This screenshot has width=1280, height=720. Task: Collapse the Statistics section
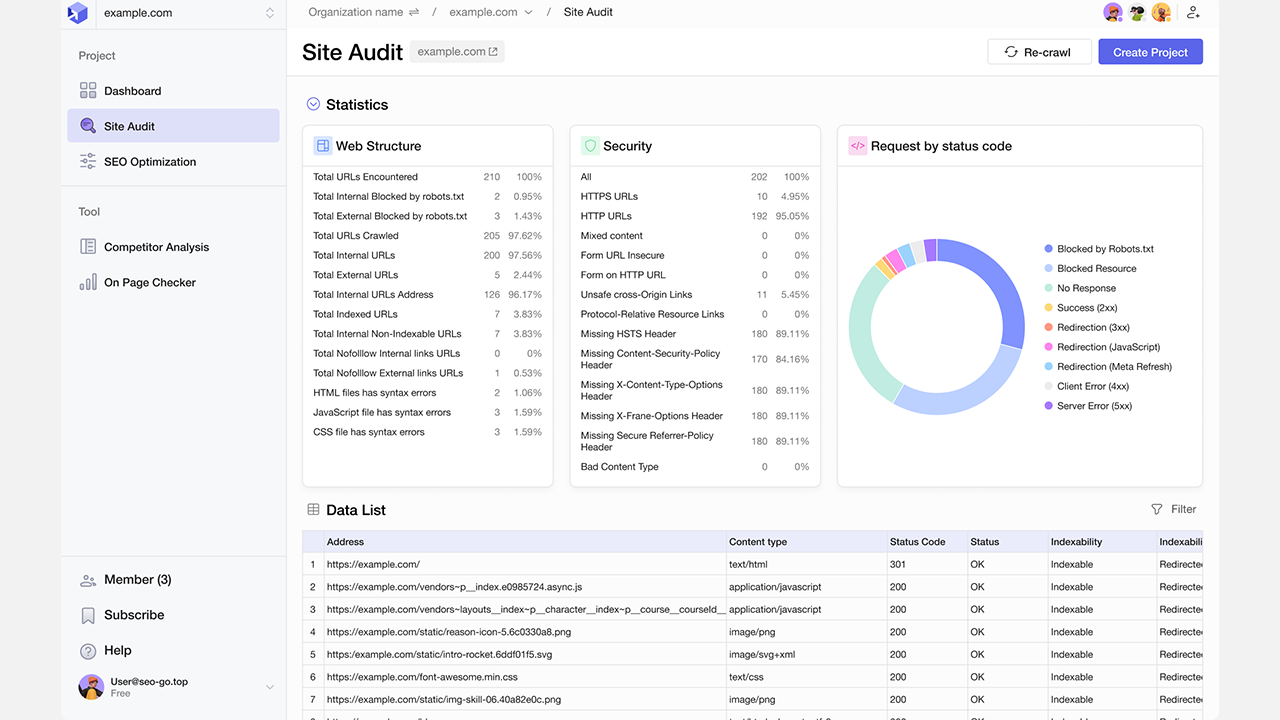(x=313, y=104)
